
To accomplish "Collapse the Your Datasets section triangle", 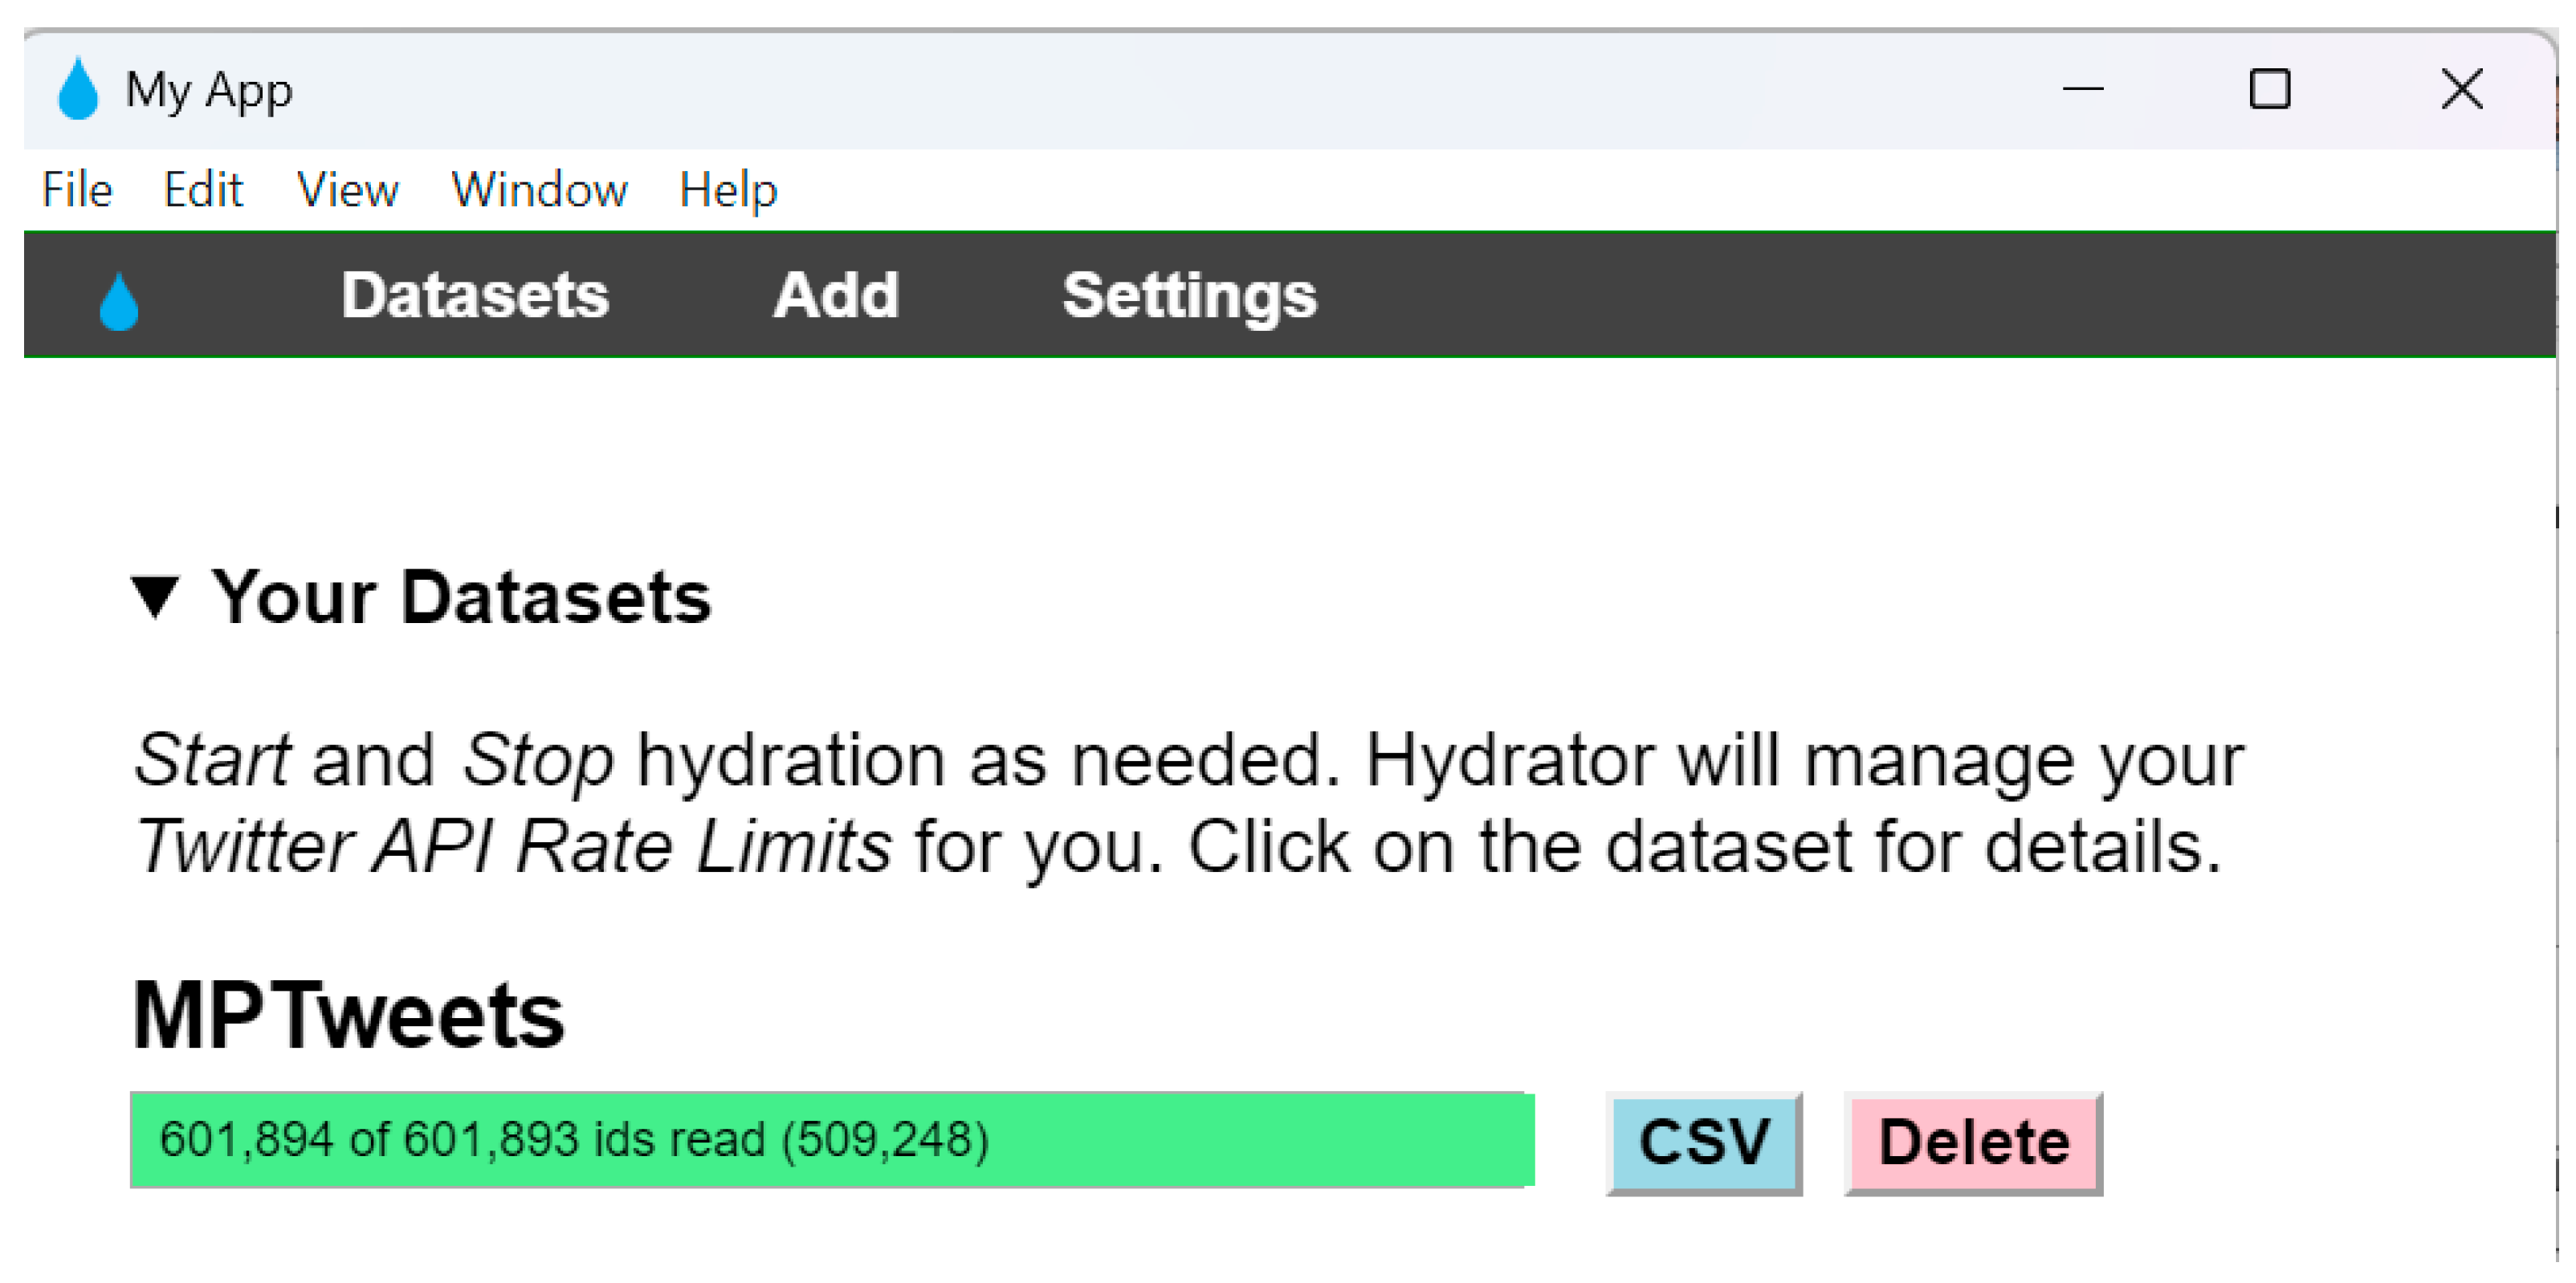I will pyautogui.click(x=156, y=598).
